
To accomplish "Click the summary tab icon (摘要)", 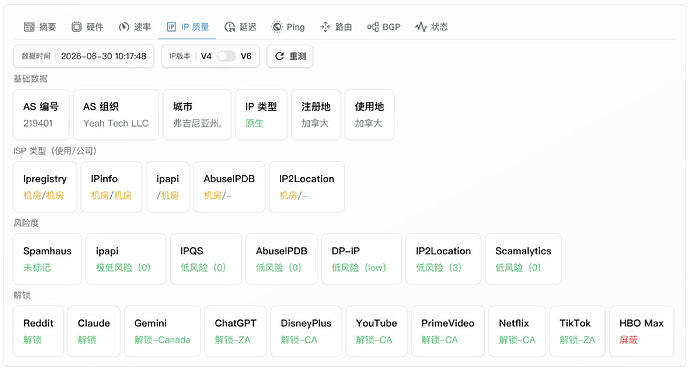I will point(29,27).
